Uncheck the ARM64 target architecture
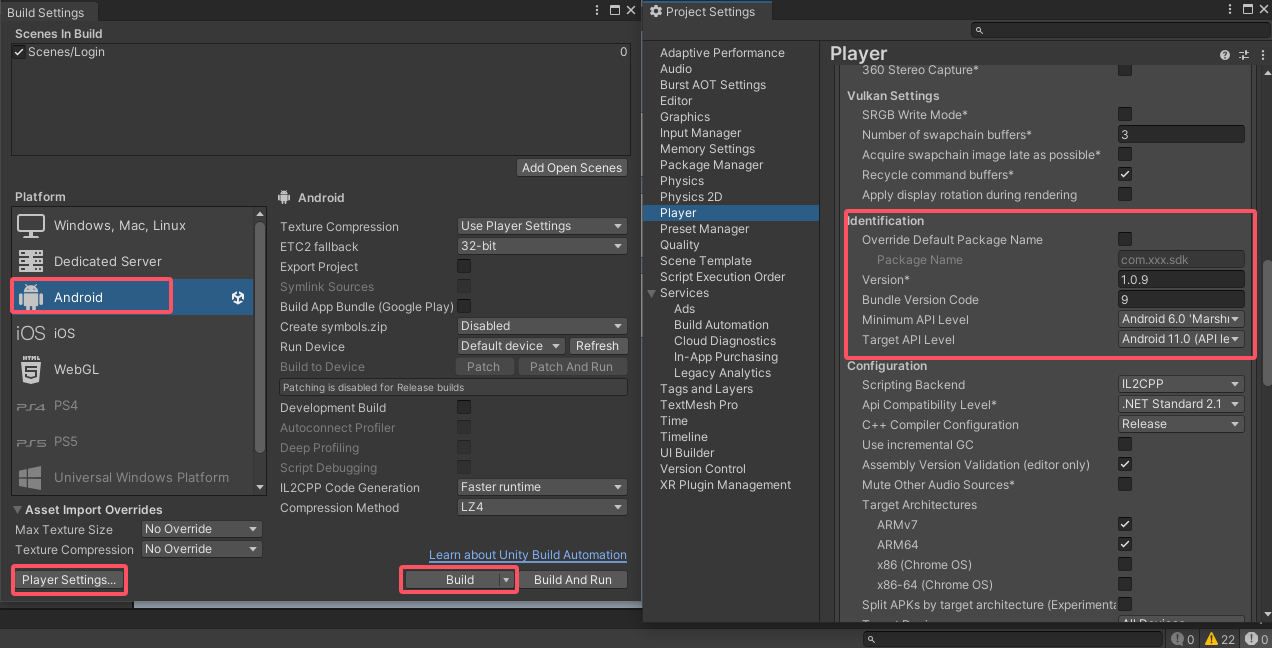This screenshot has width=1272, height=648. point(1124,544)
